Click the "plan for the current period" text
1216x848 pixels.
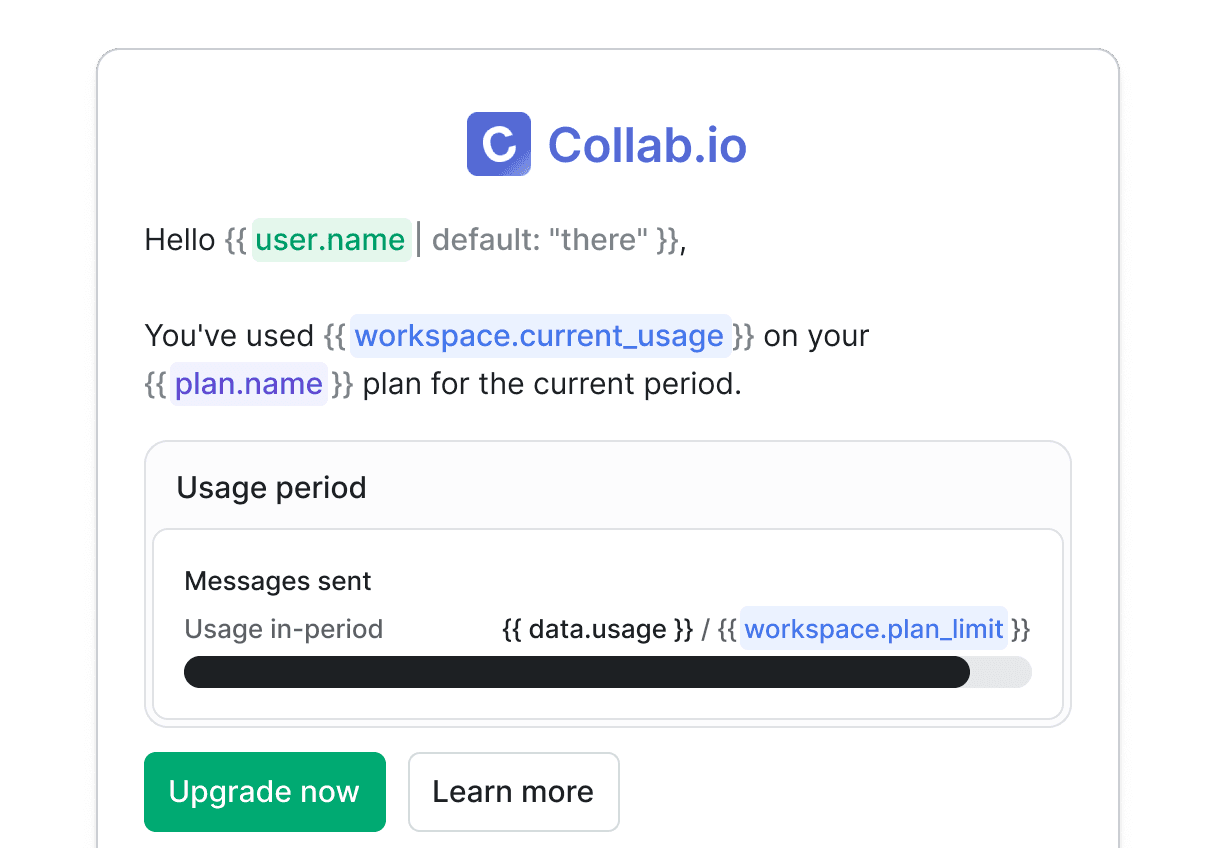[x=552, y=384]
